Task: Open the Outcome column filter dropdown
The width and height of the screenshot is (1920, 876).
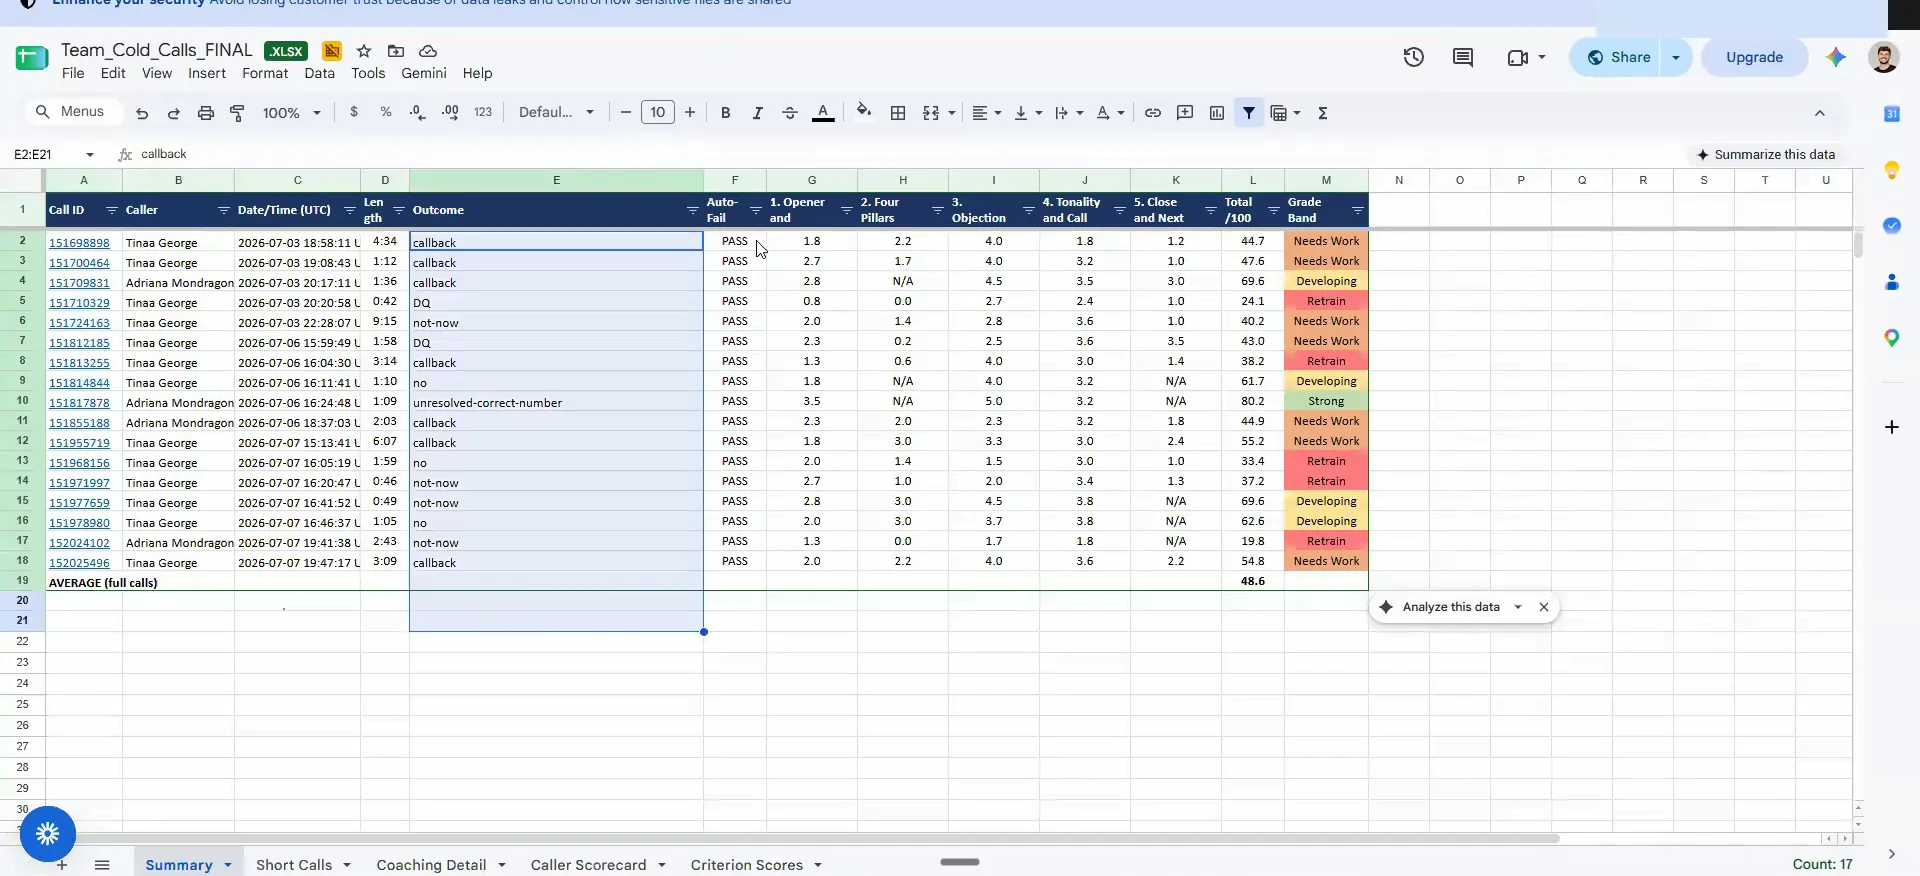Action: [x=692, y=210]
